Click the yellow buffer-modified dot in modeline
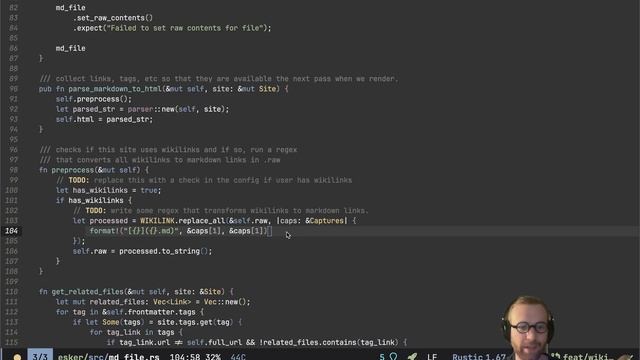The width and height of the screenshot is (640, 360). [17, 357]
